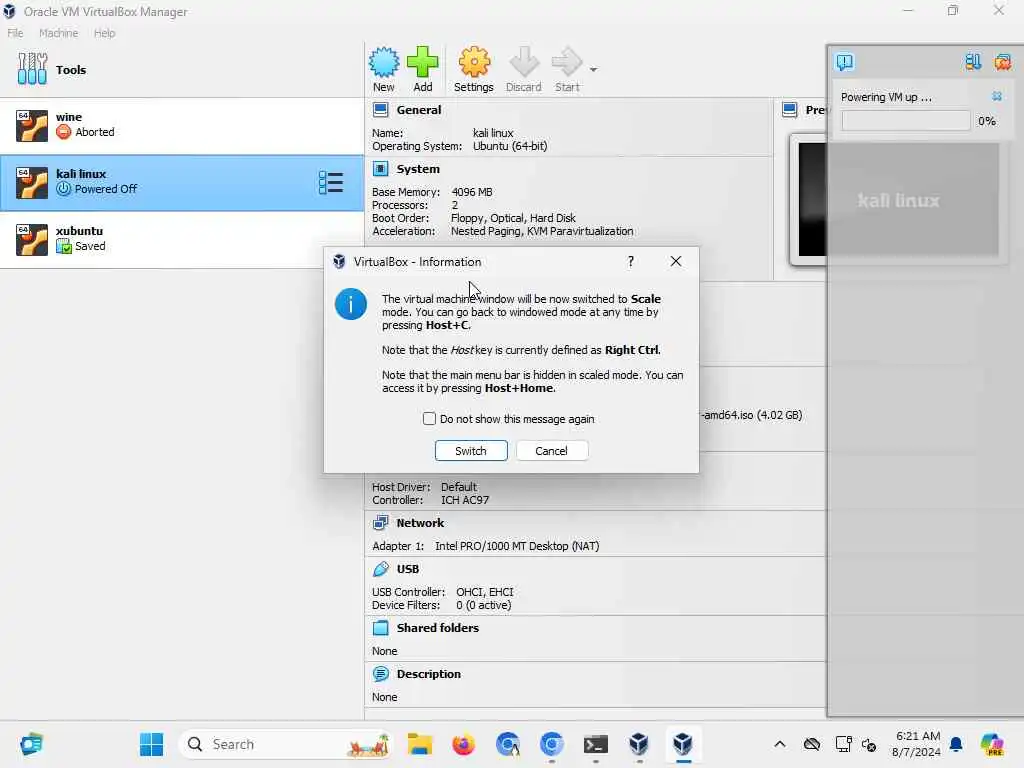Open File Explorer from the taskbar
The width and height of the screenshot is (1024, 768).
click(x=419, y=744)
